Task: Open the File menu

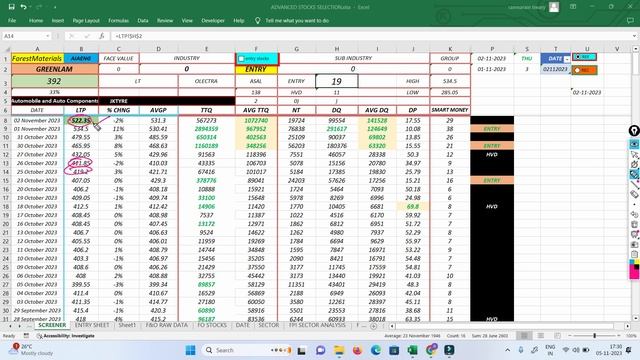Action: pos(12,20)
